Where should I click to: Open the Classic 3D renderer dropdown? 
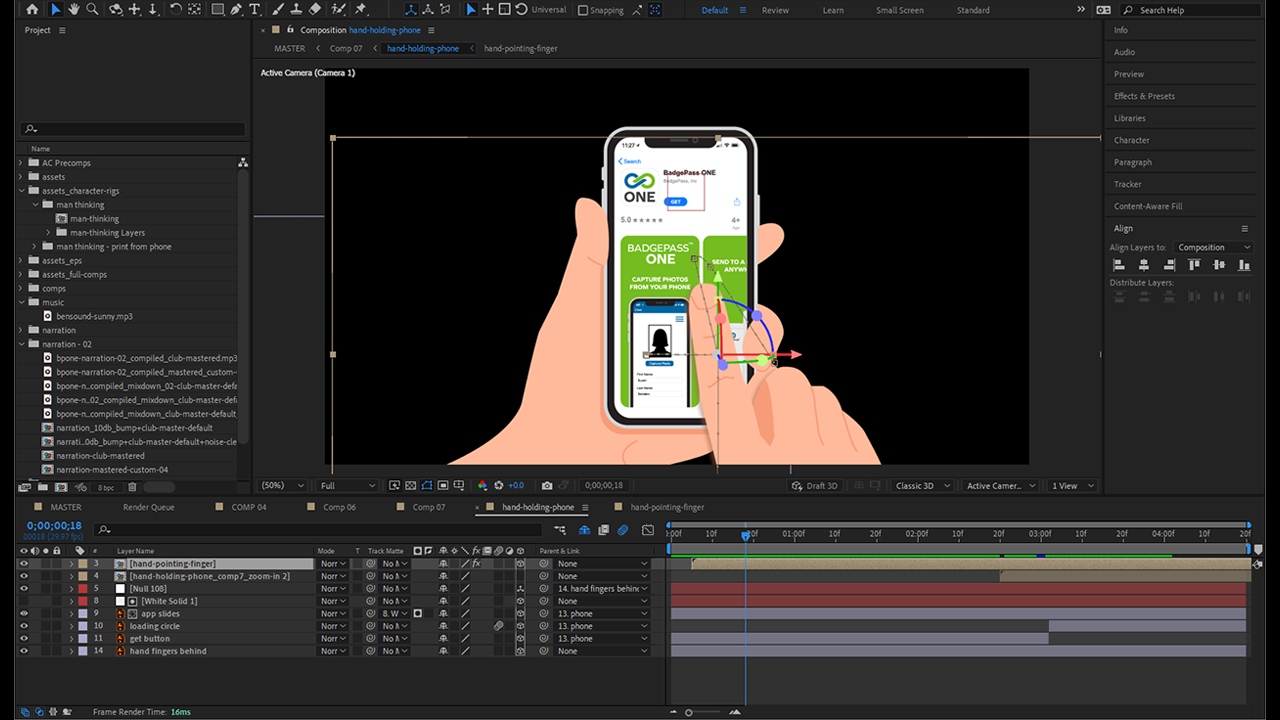pyautogui.click(x=921, y=486)
